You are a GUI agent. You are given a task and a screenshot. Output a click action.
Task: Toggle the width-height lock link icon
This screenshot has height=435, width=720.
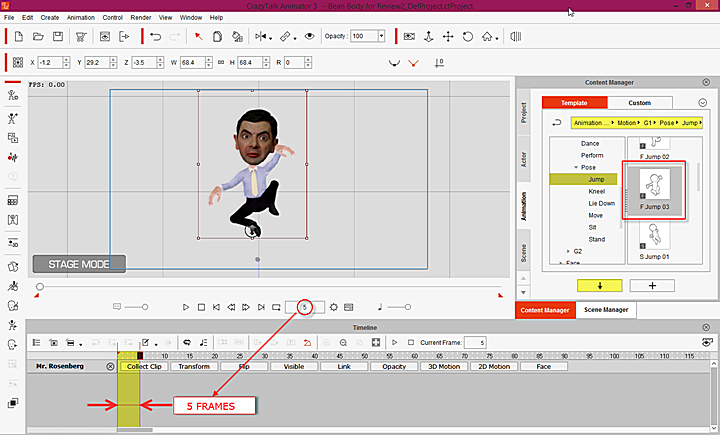click(221, 62)
